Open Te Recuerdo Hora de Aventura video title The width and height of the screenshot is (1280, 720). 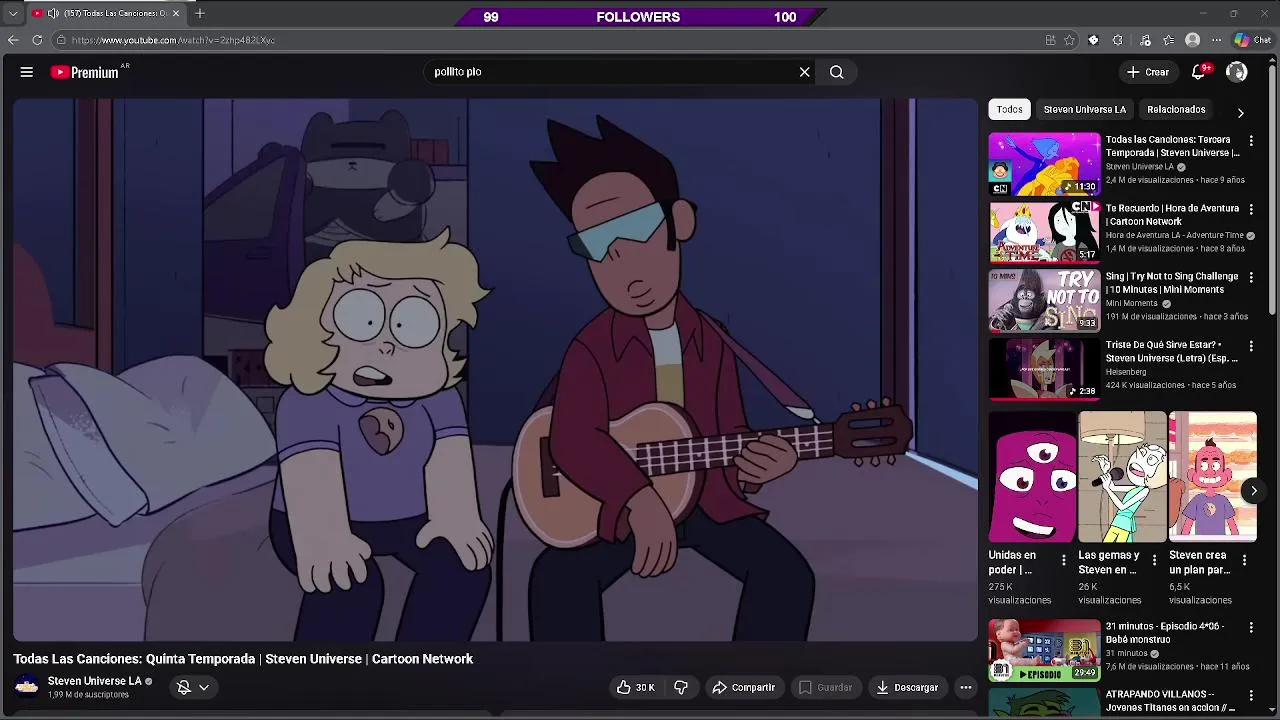[1172, 215]
